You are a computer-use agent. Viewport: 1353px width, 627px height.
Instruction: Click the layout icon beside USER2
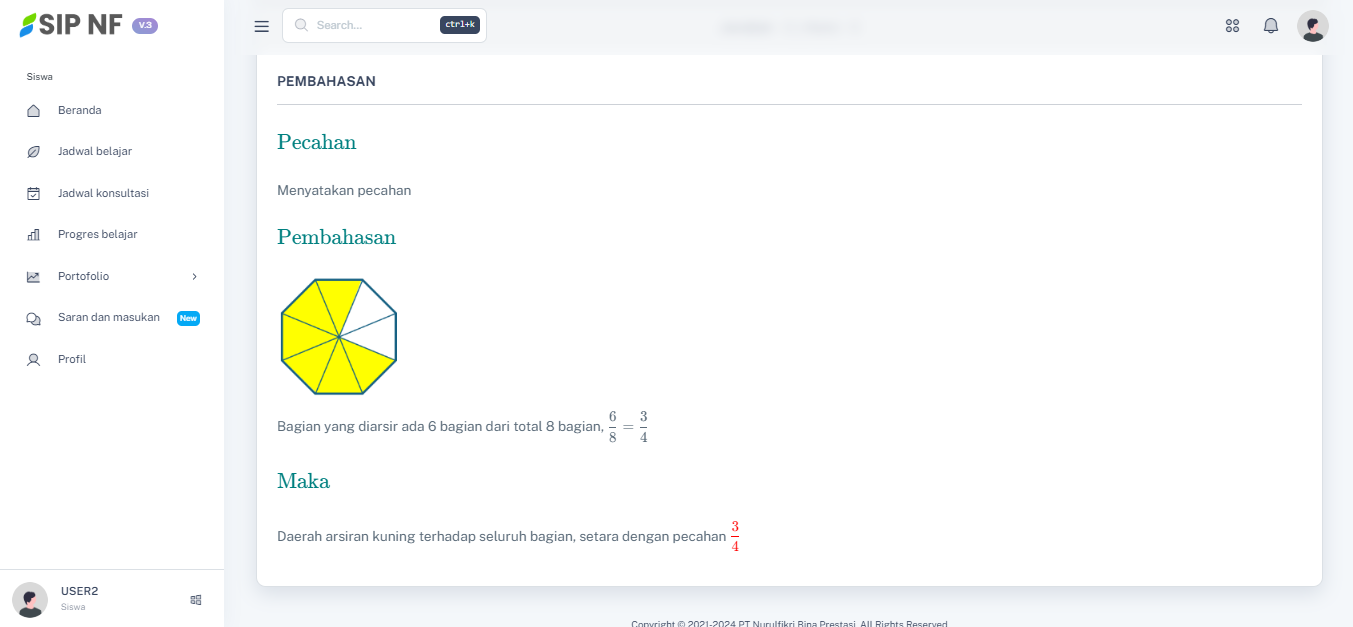(x=196, y=600)
